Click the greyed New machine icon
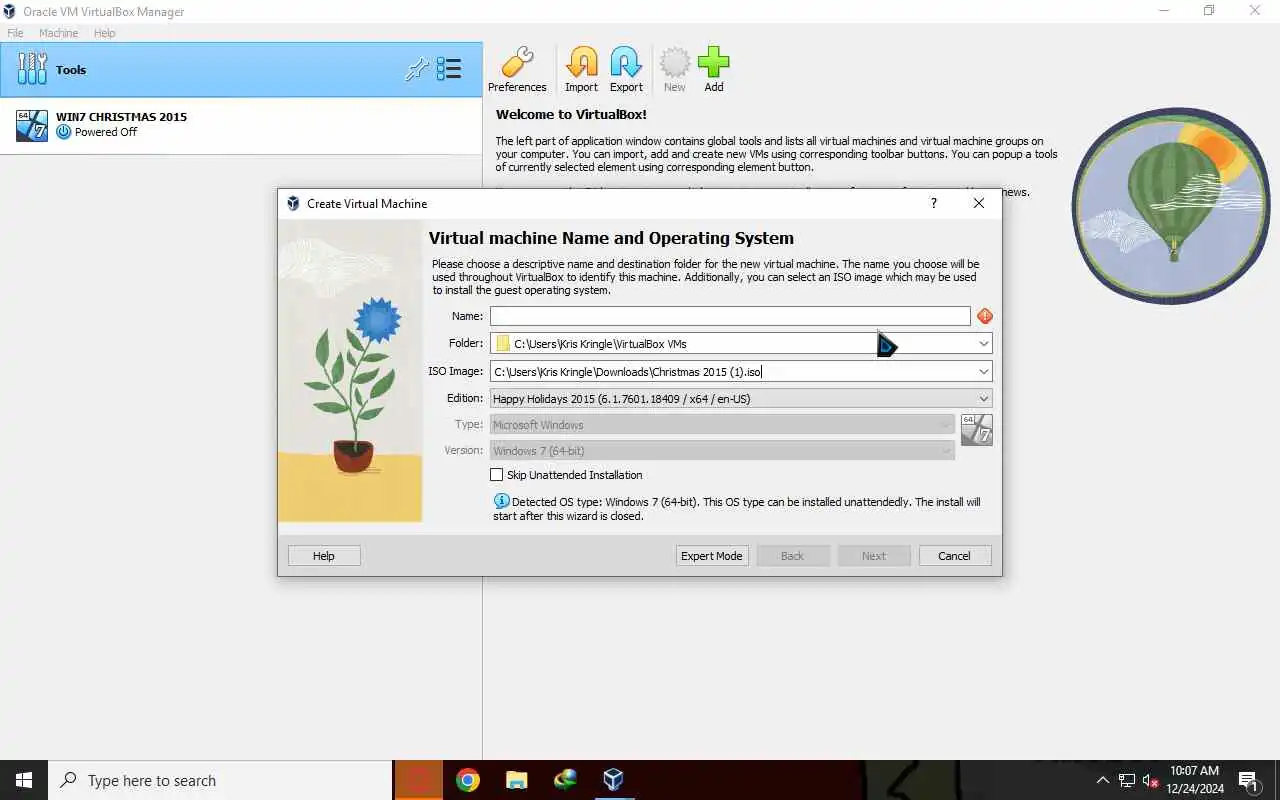This screenshot has width=1280, height=800. 675,63
